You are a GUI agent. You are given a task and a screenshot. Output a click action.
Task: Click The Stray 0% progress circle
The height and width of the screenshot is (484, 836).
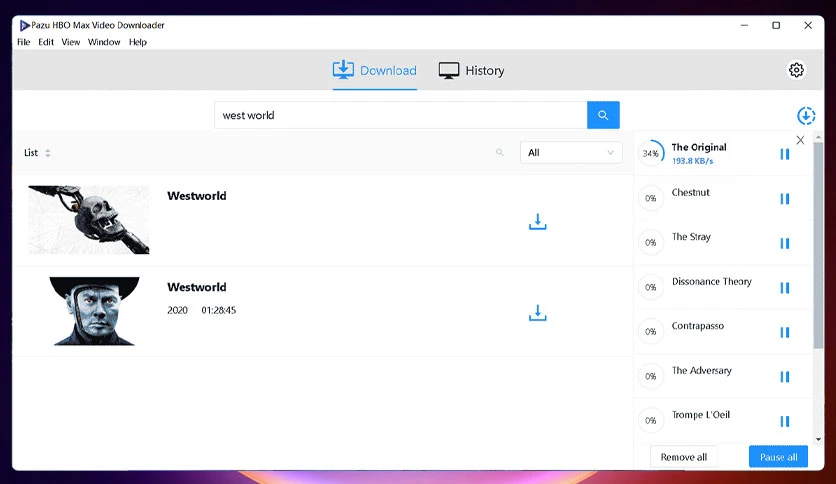pyautogui.click(x=651, y=243)
